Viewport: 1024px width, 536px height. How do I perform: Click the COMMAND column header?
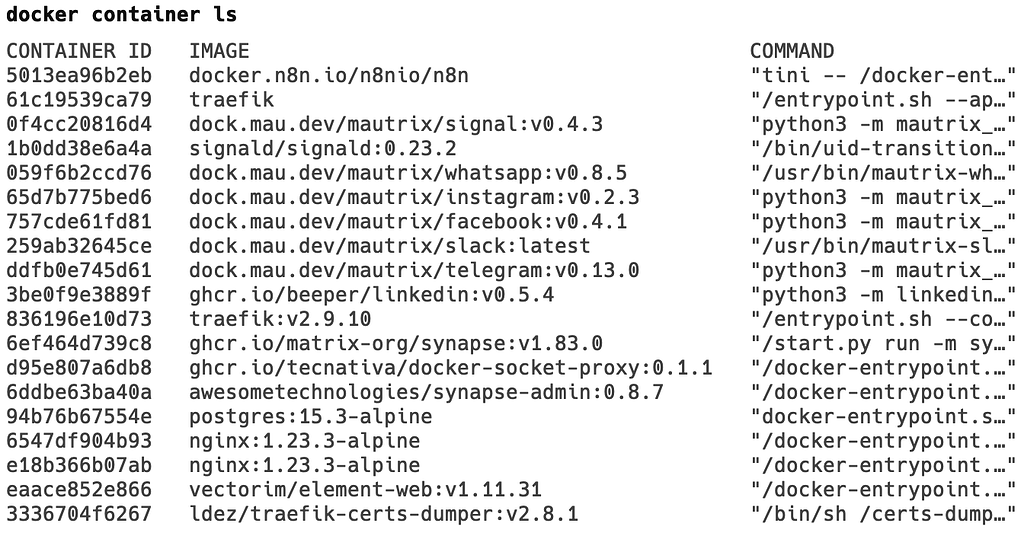coord(792,51)
